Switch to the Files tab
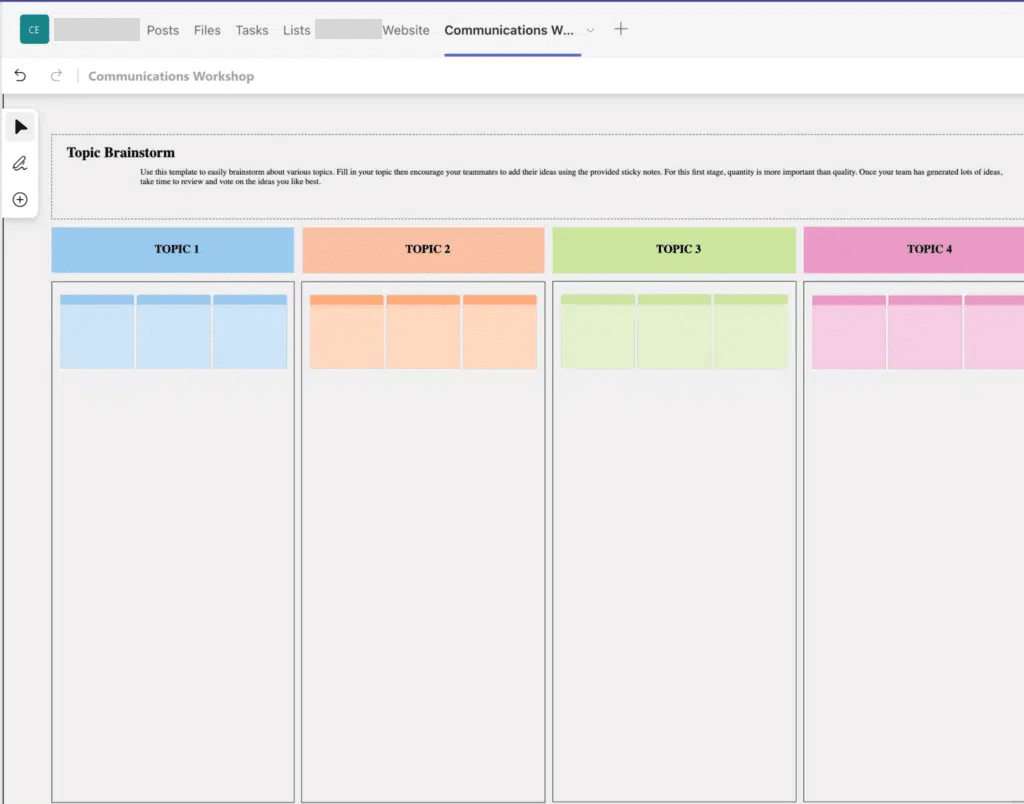Image resolution: width=1024 pixels, height=804 pixels. tap(207, 30)
